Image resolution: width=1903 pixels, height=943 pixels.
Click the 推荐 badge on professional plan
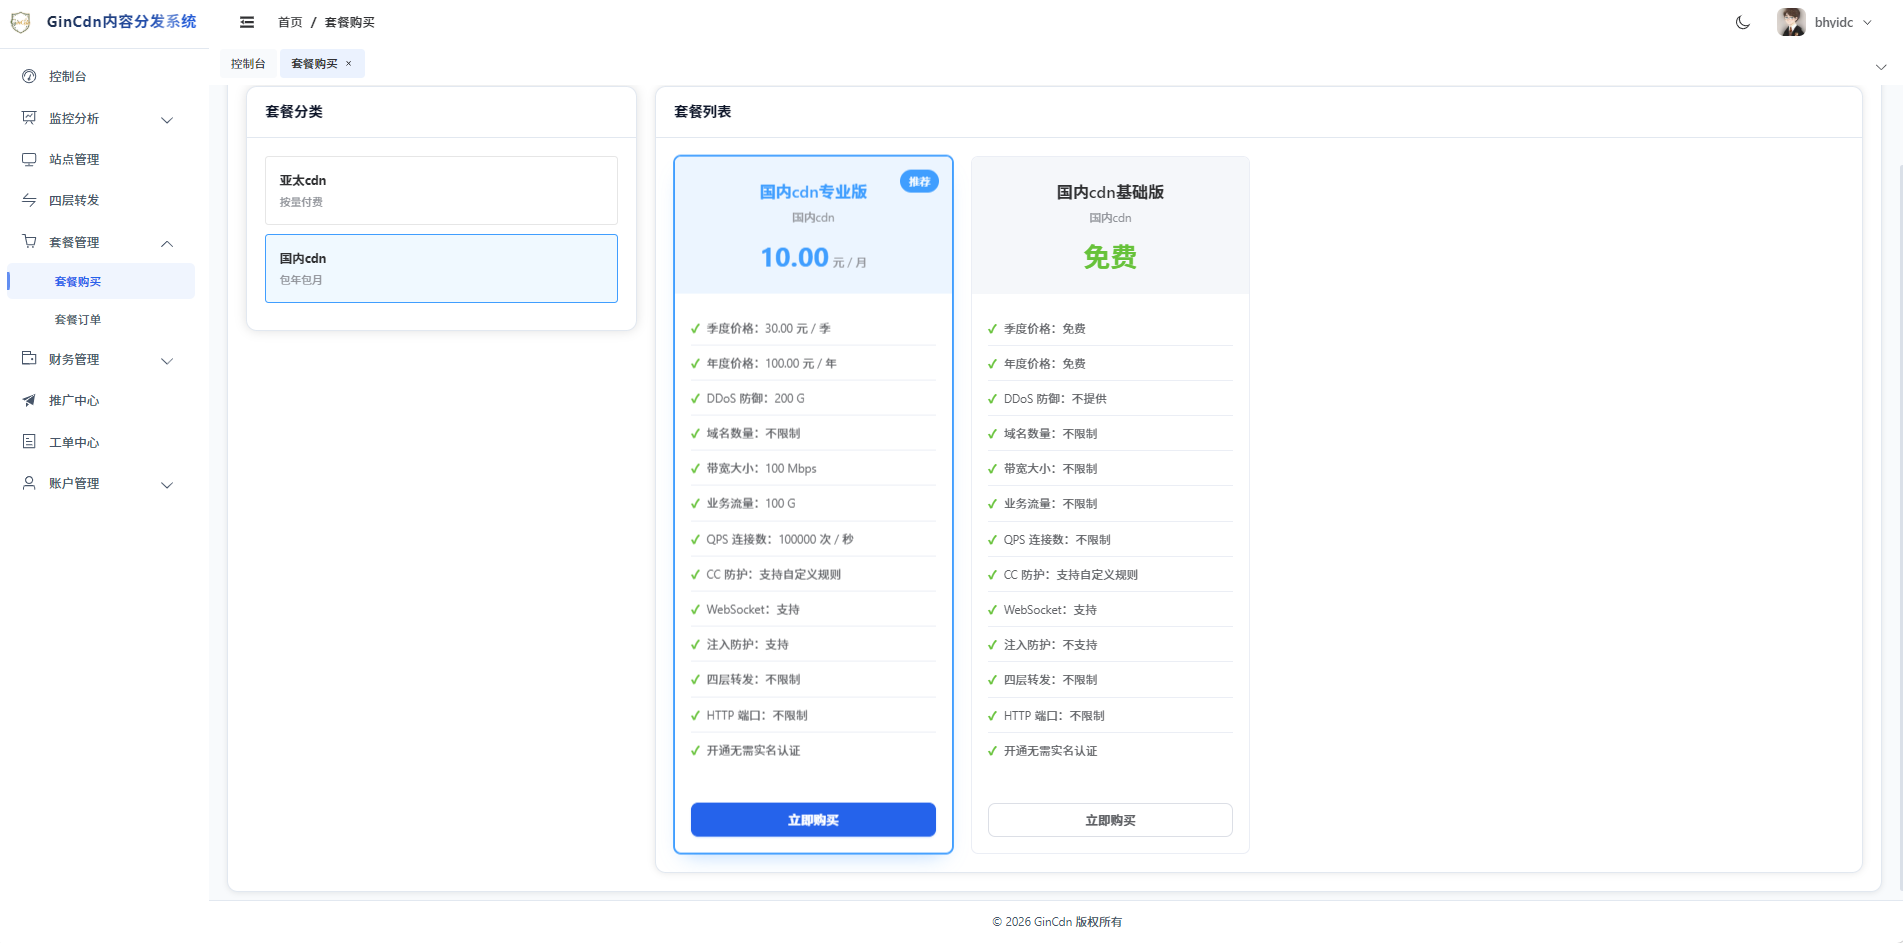pyautogui.click(x=919, y=181)
